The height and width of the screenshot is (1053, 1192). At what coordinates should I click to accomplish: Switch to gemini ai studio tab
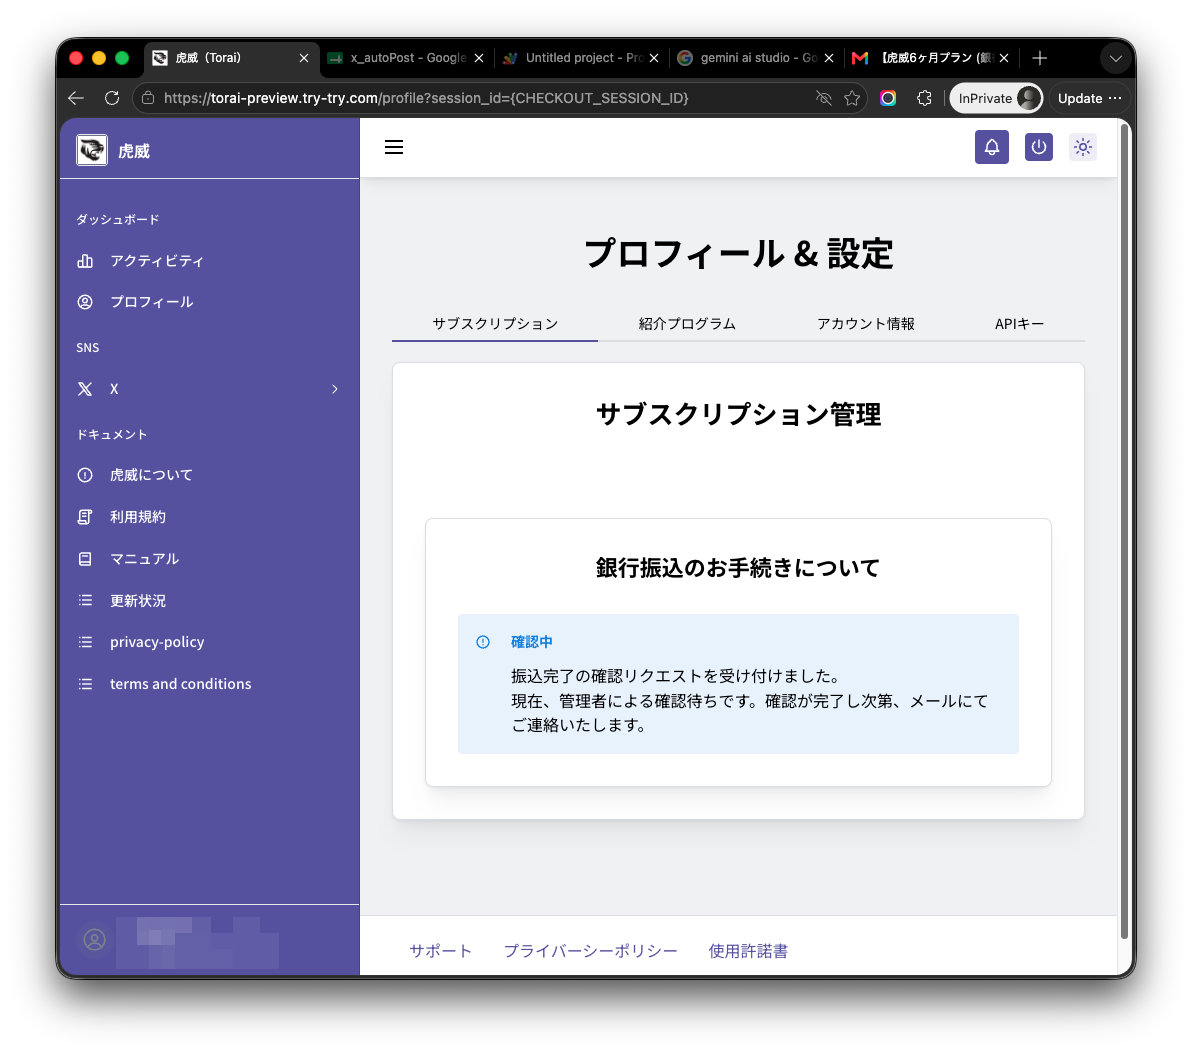756,58
